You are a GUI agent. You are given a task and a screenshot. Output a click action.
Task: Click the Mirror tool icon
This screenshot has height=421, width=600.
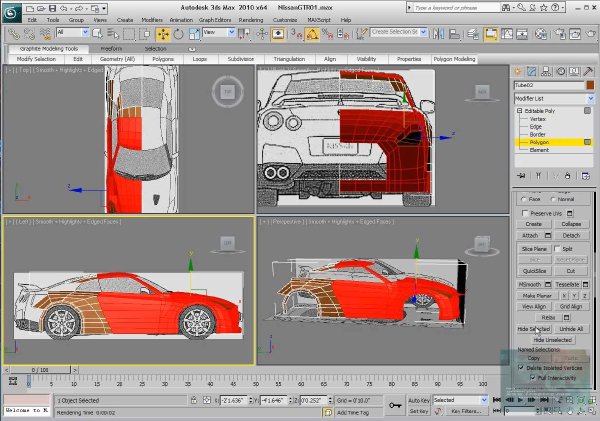[x=439, y=34]
